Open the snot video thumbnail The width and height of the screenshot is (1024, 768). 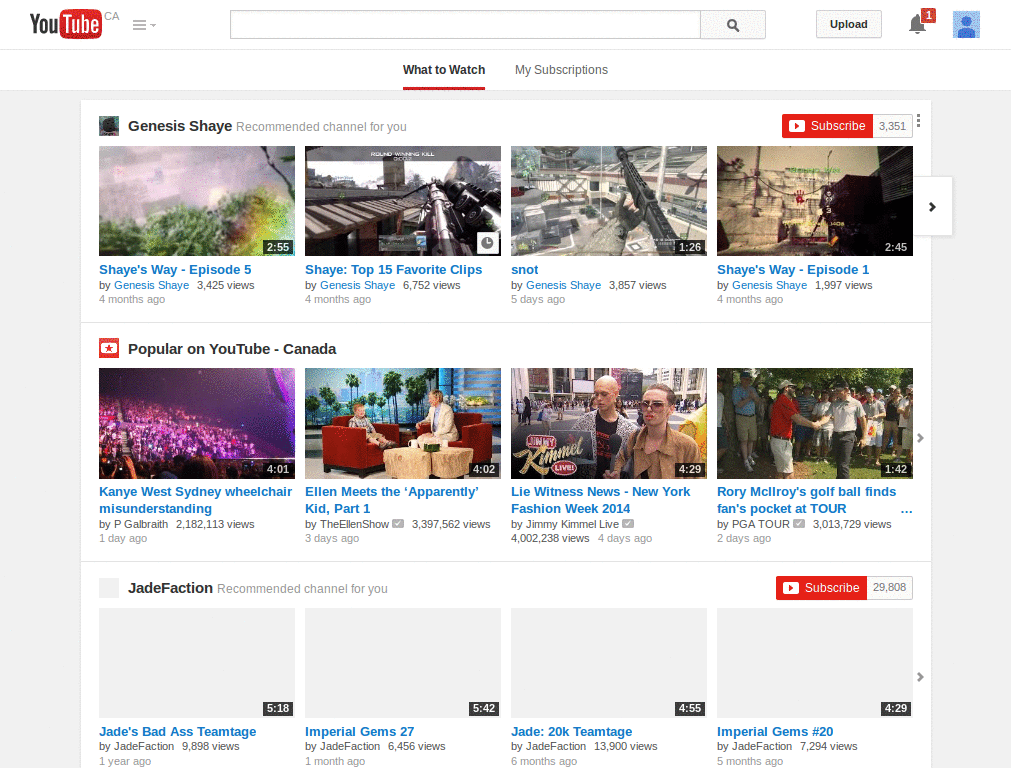coord(609,200)
